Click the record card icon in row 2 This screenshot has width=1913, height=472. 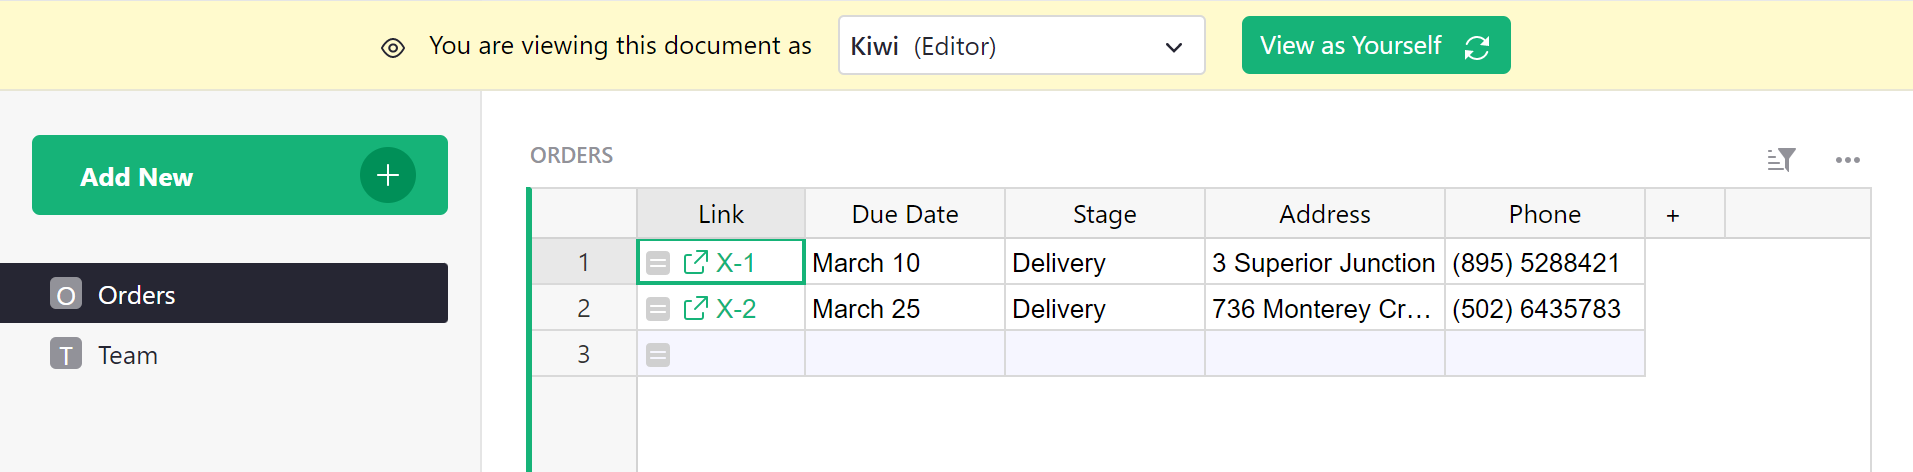click(658, 310)
